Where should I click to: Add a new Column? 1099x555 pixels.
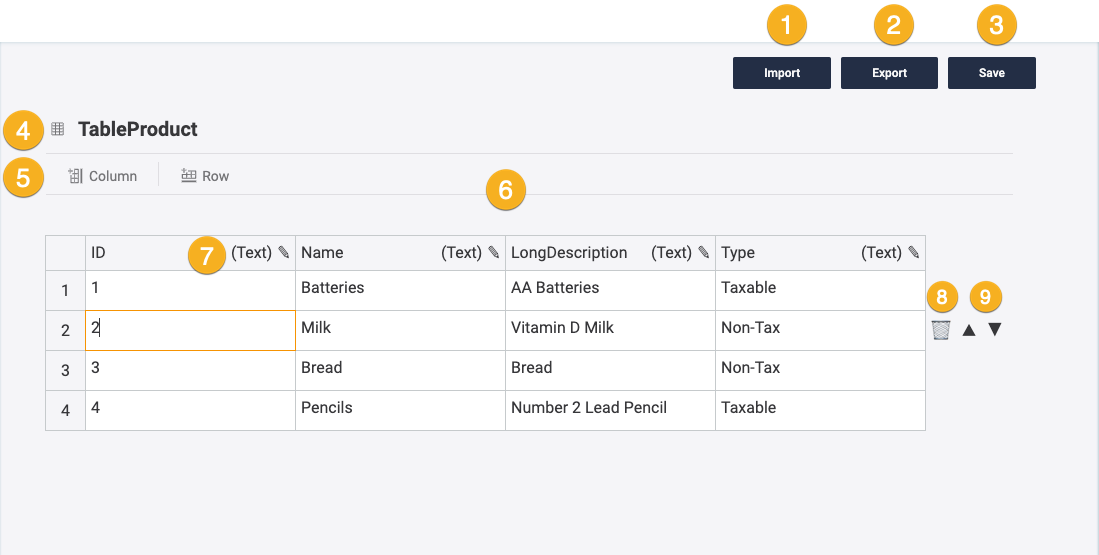[x=102, y=176]
